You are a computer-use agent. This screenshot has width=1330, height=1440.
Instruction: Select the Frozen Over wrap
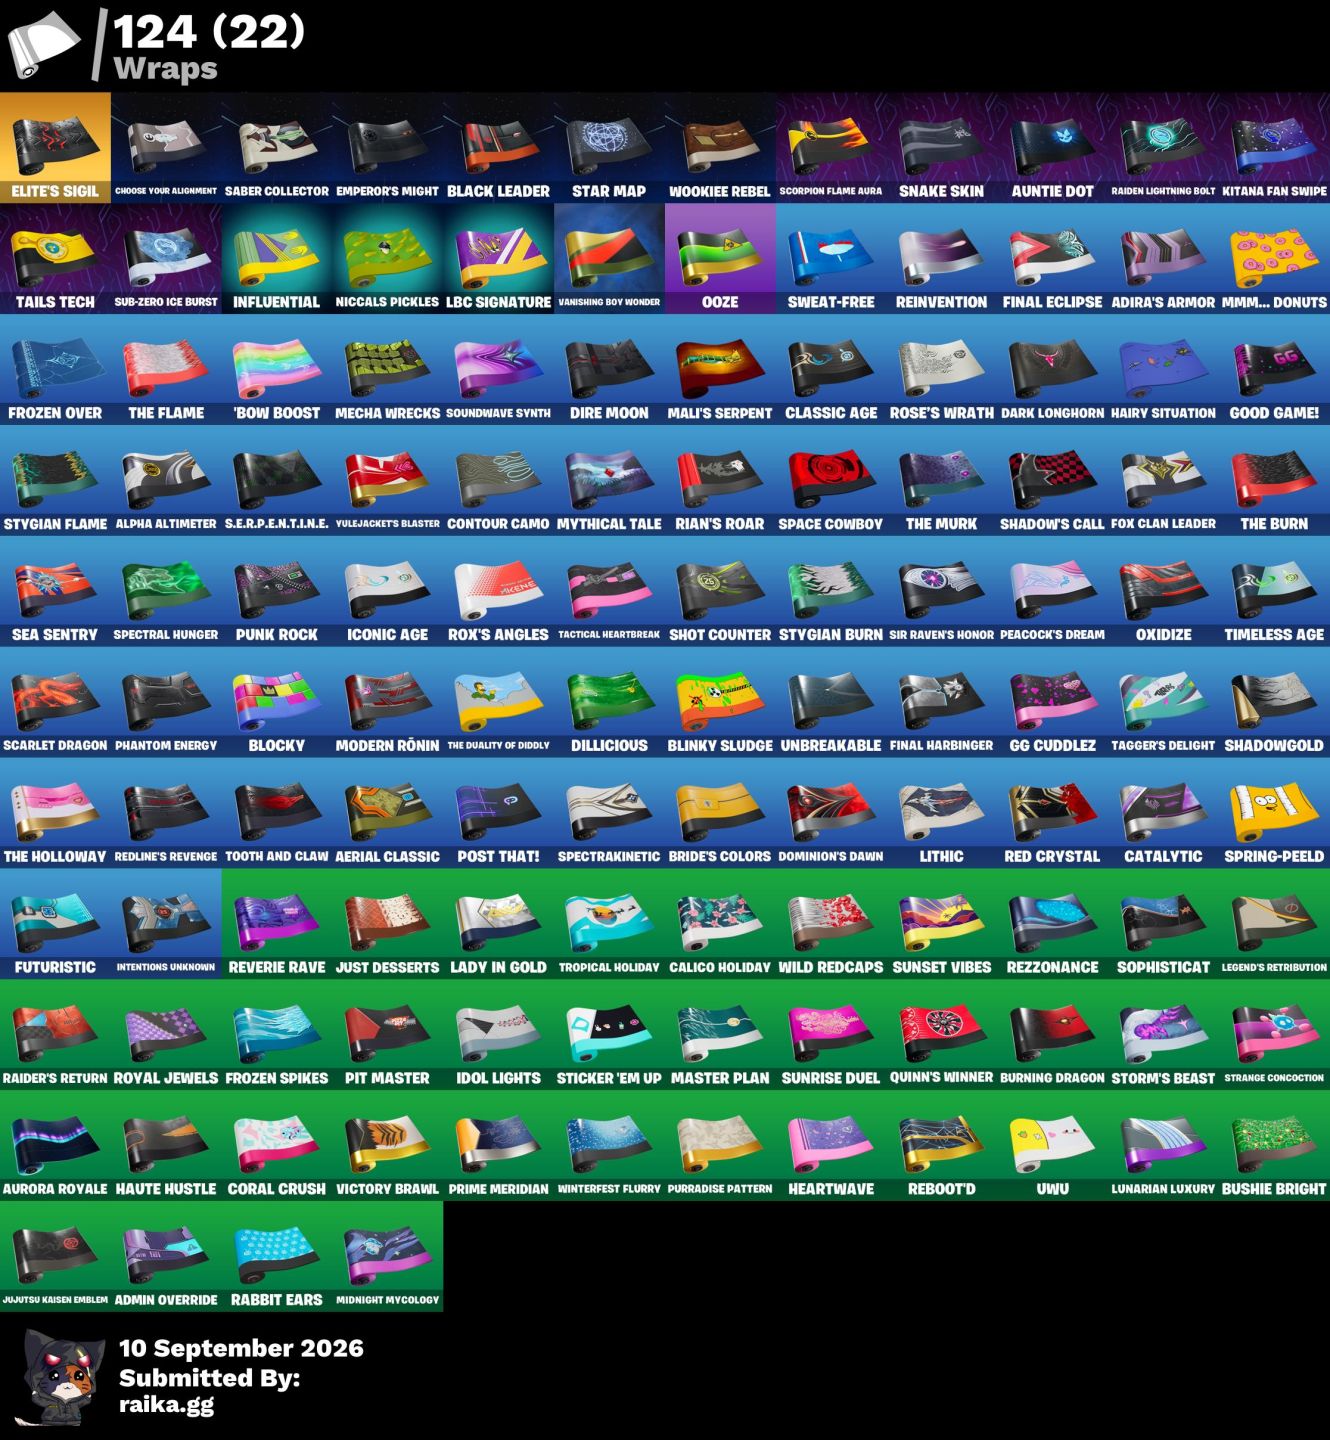click(x=55, y=370)
